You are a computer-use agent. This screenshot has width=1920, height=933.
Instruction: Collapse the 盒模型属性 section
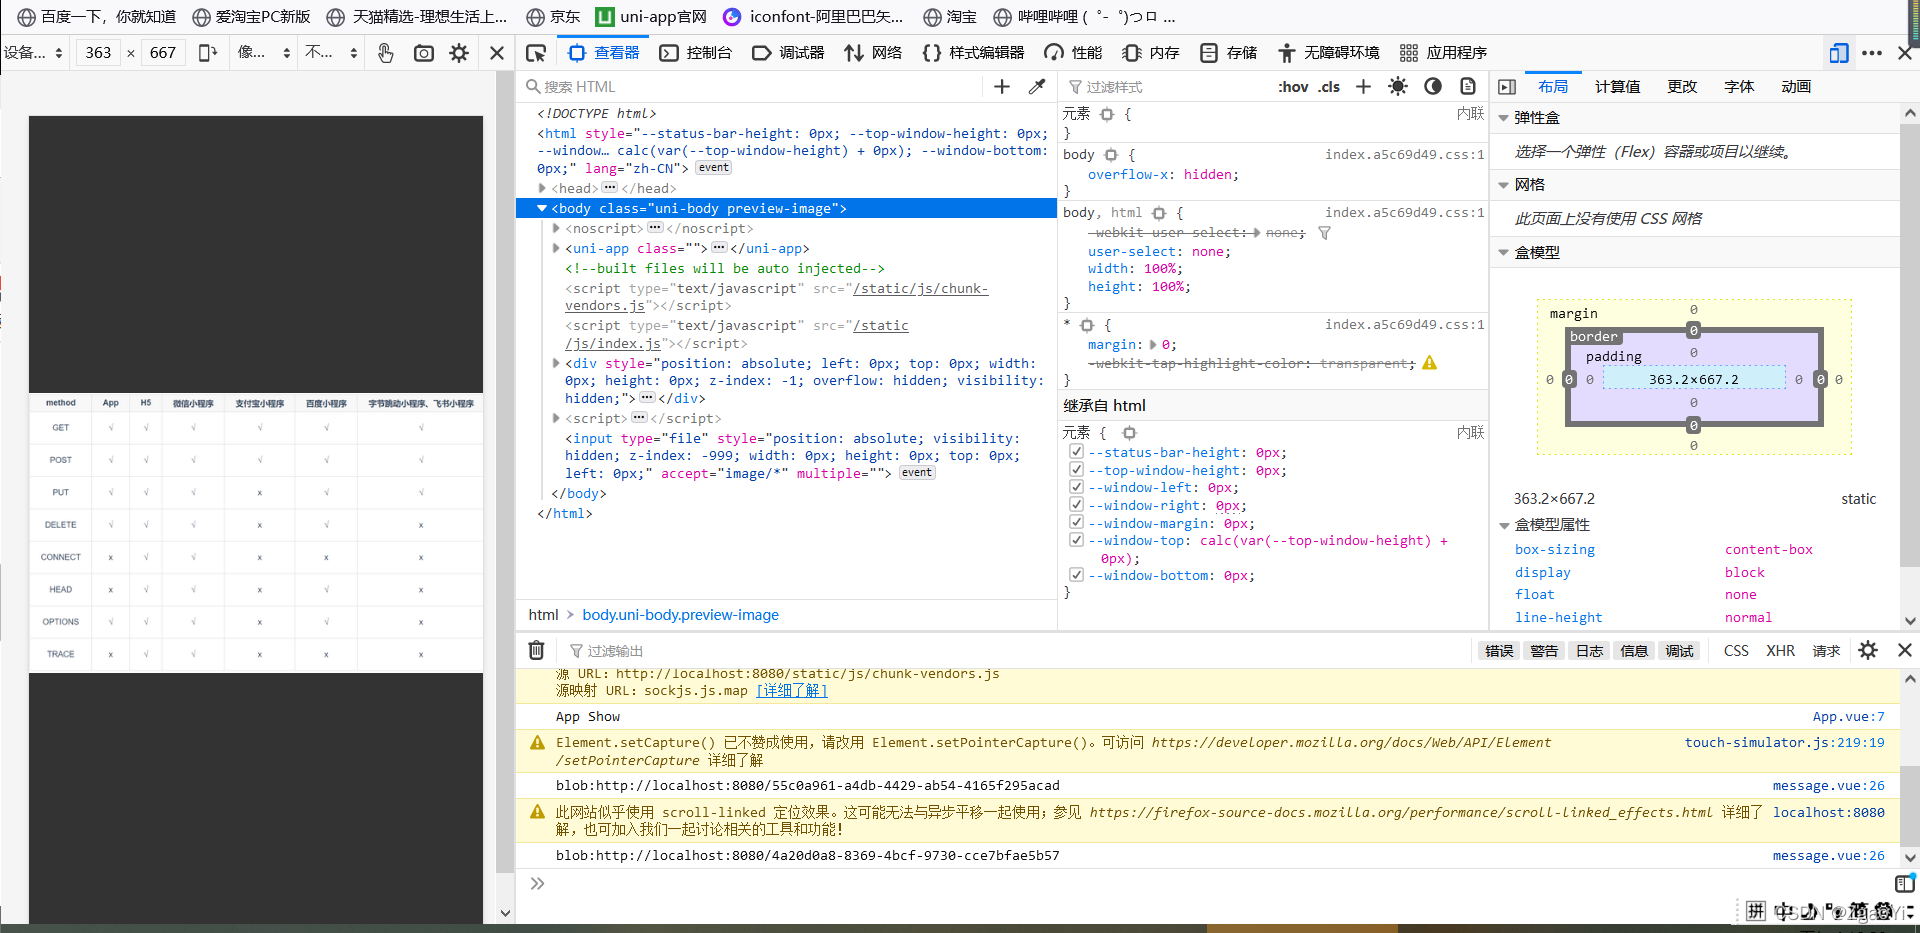pyautogui.click(x=1503, y=525)
